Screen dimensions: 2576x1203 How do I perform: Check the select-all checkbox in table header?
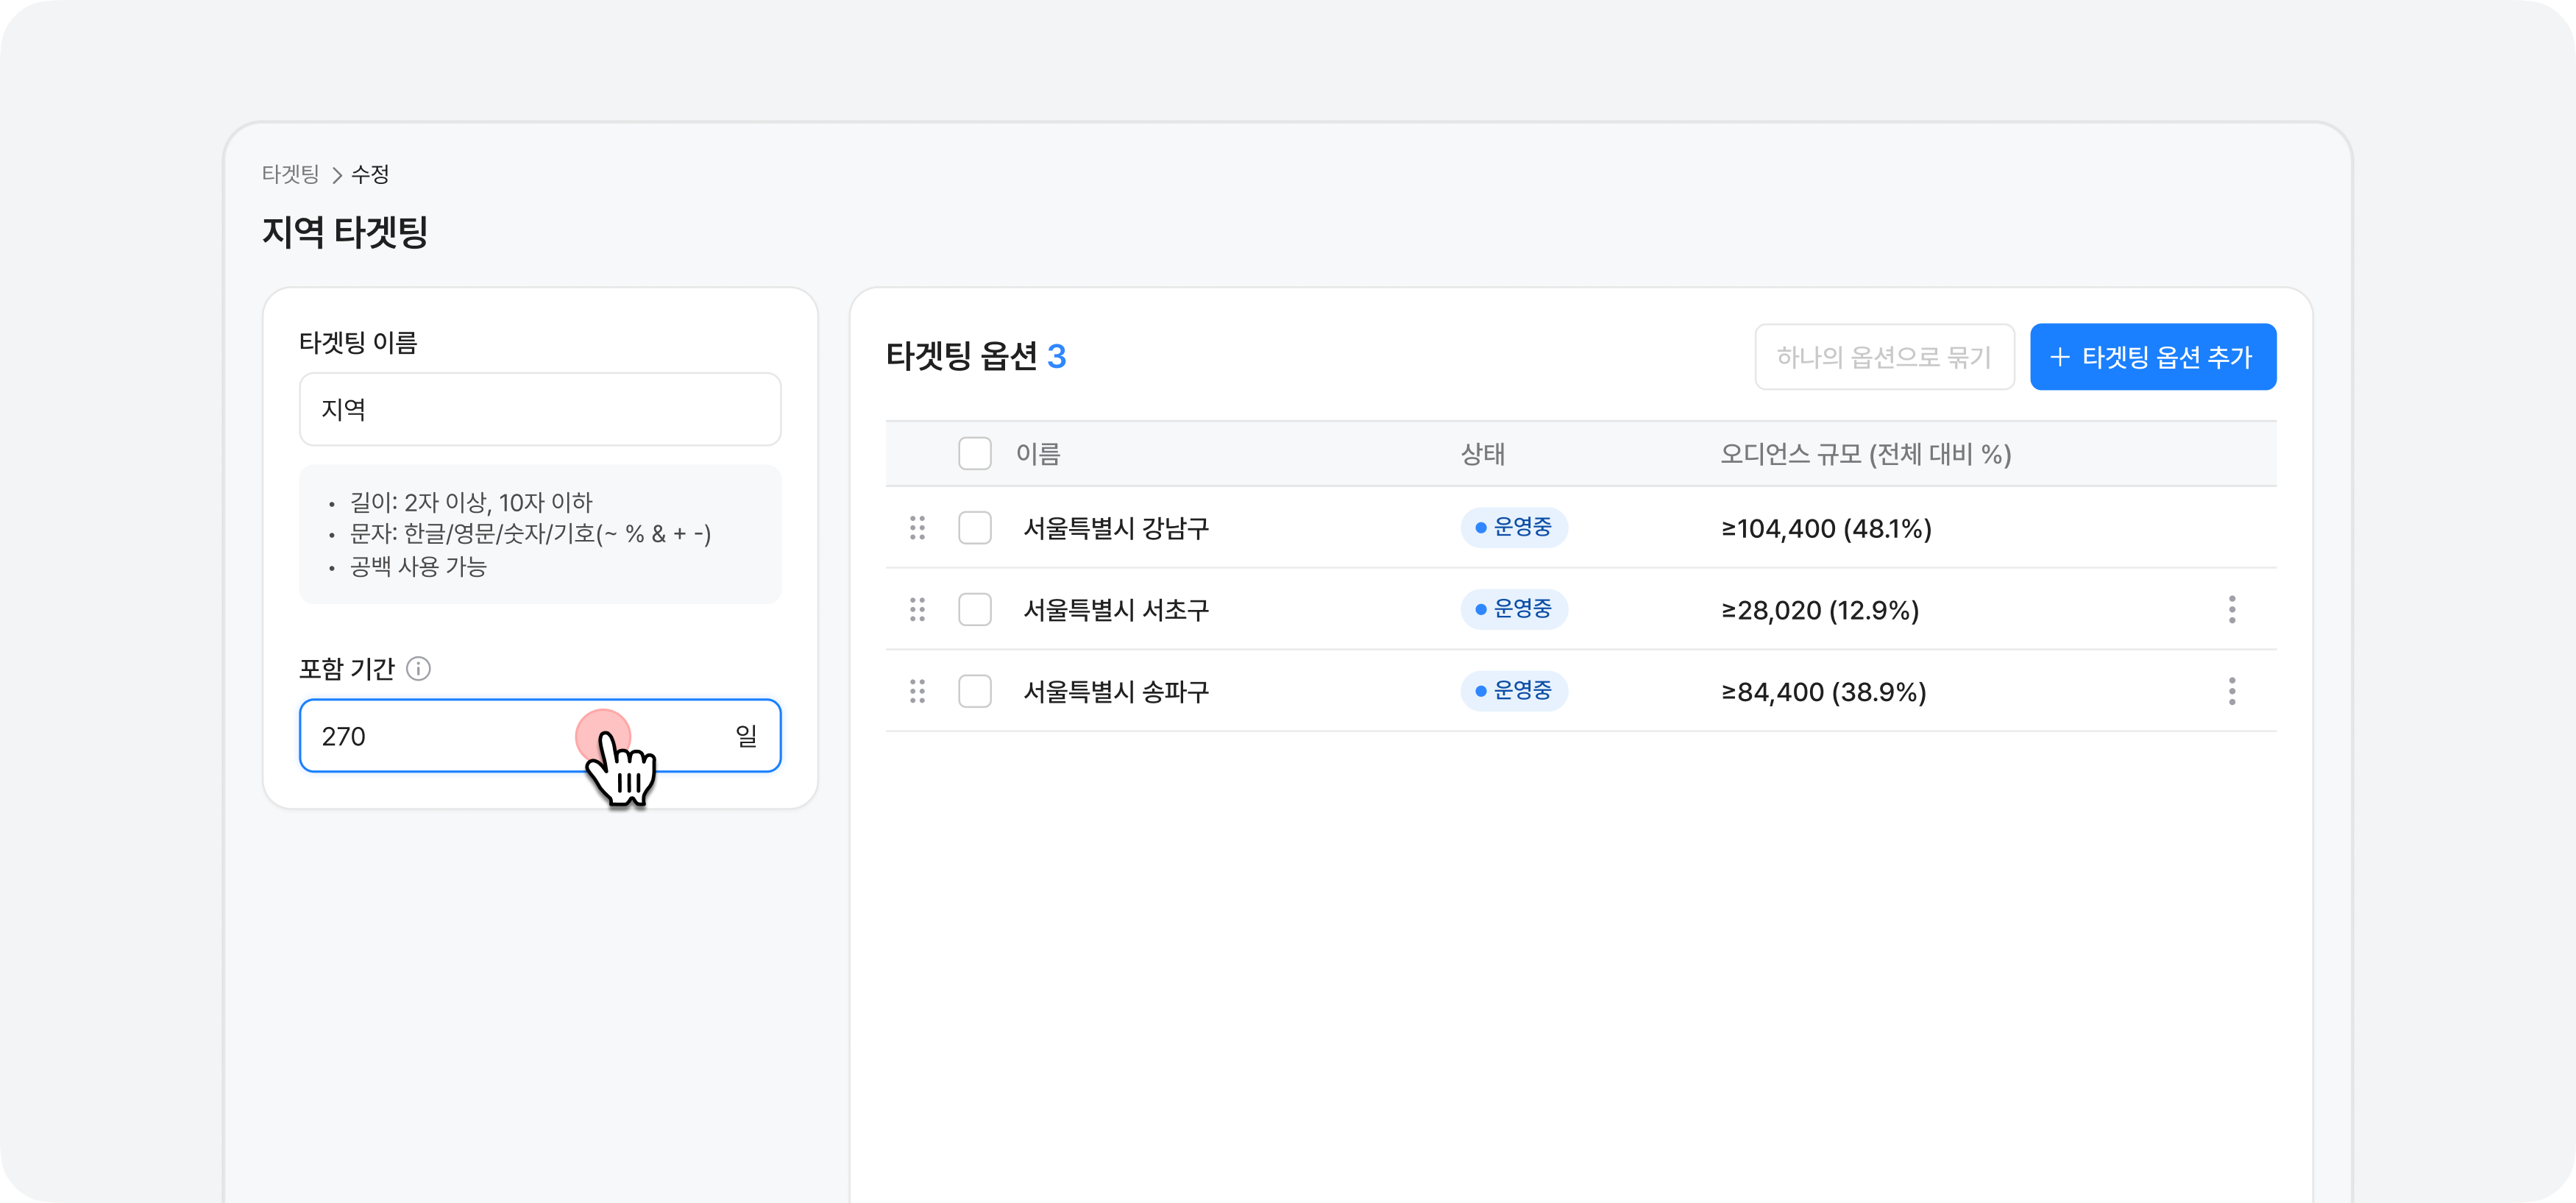coord(975,454)
